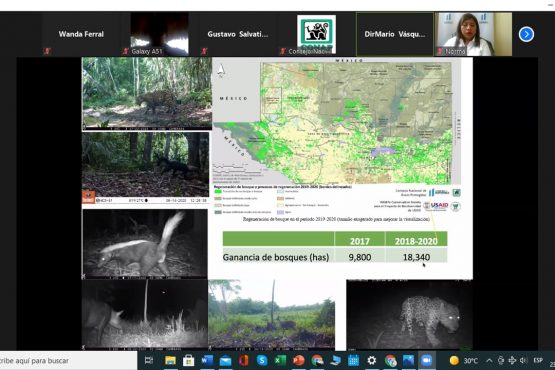Select DirMario Vásquez's participant tile

point(395,34)
